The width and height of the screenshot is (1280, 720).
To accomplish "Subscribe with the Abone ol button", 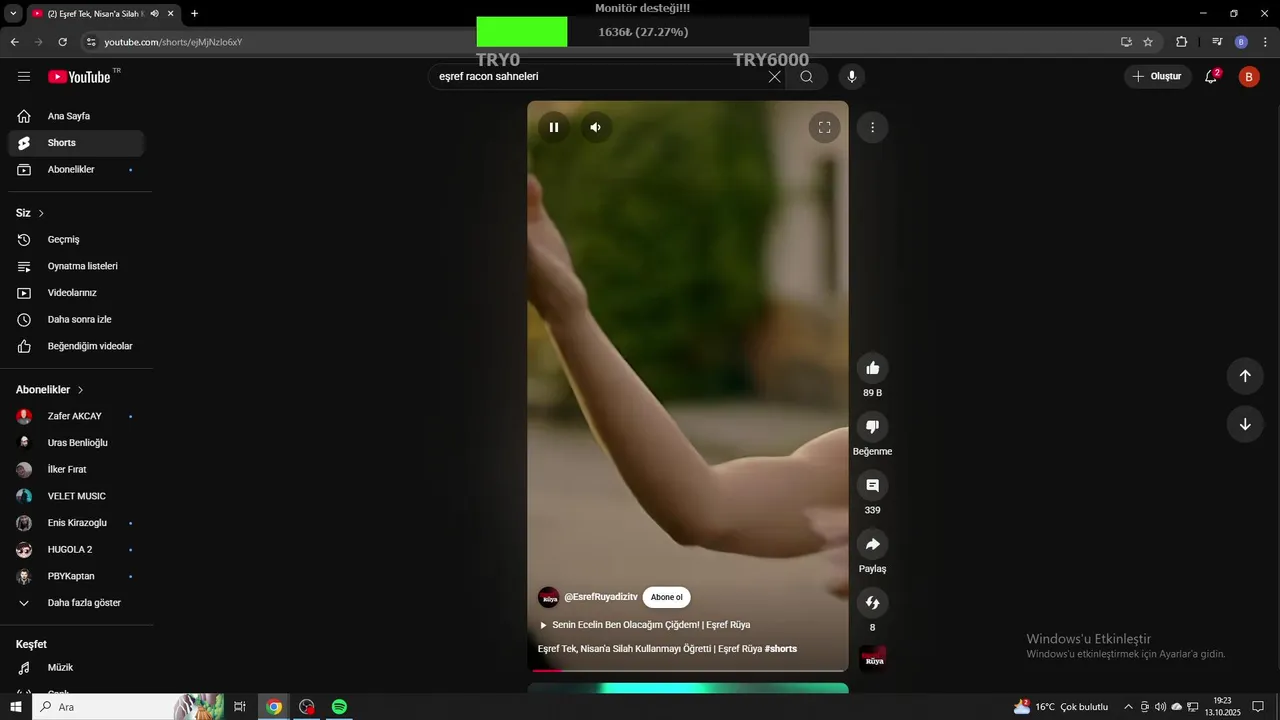I will pos(666,597).
